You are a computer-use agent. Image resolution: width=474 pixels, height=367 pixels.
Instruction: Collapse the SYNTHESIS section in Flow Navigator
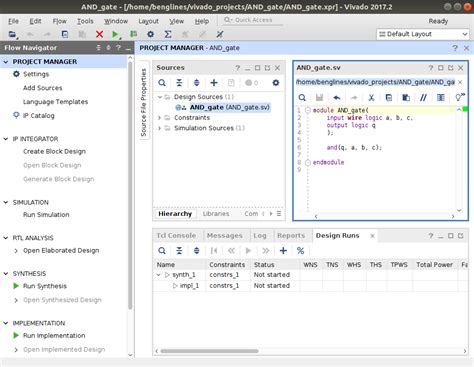6,273
